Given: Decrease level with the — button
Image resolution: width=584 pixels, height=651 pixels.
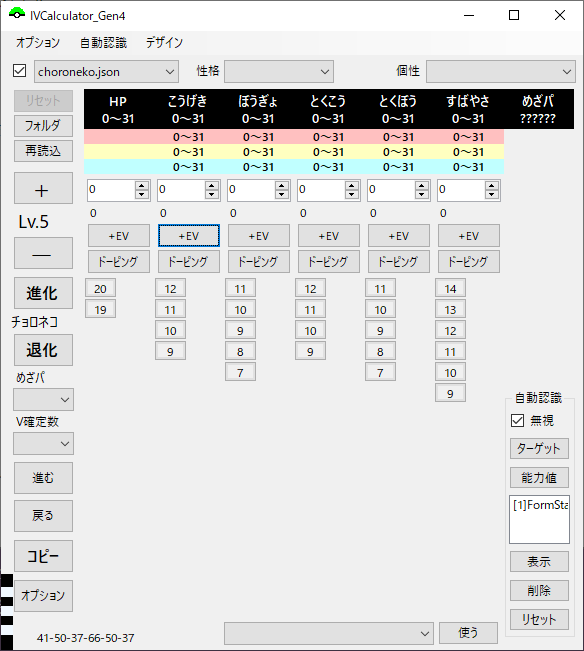Looking at the screenshot, I should [x=43, y=253].
